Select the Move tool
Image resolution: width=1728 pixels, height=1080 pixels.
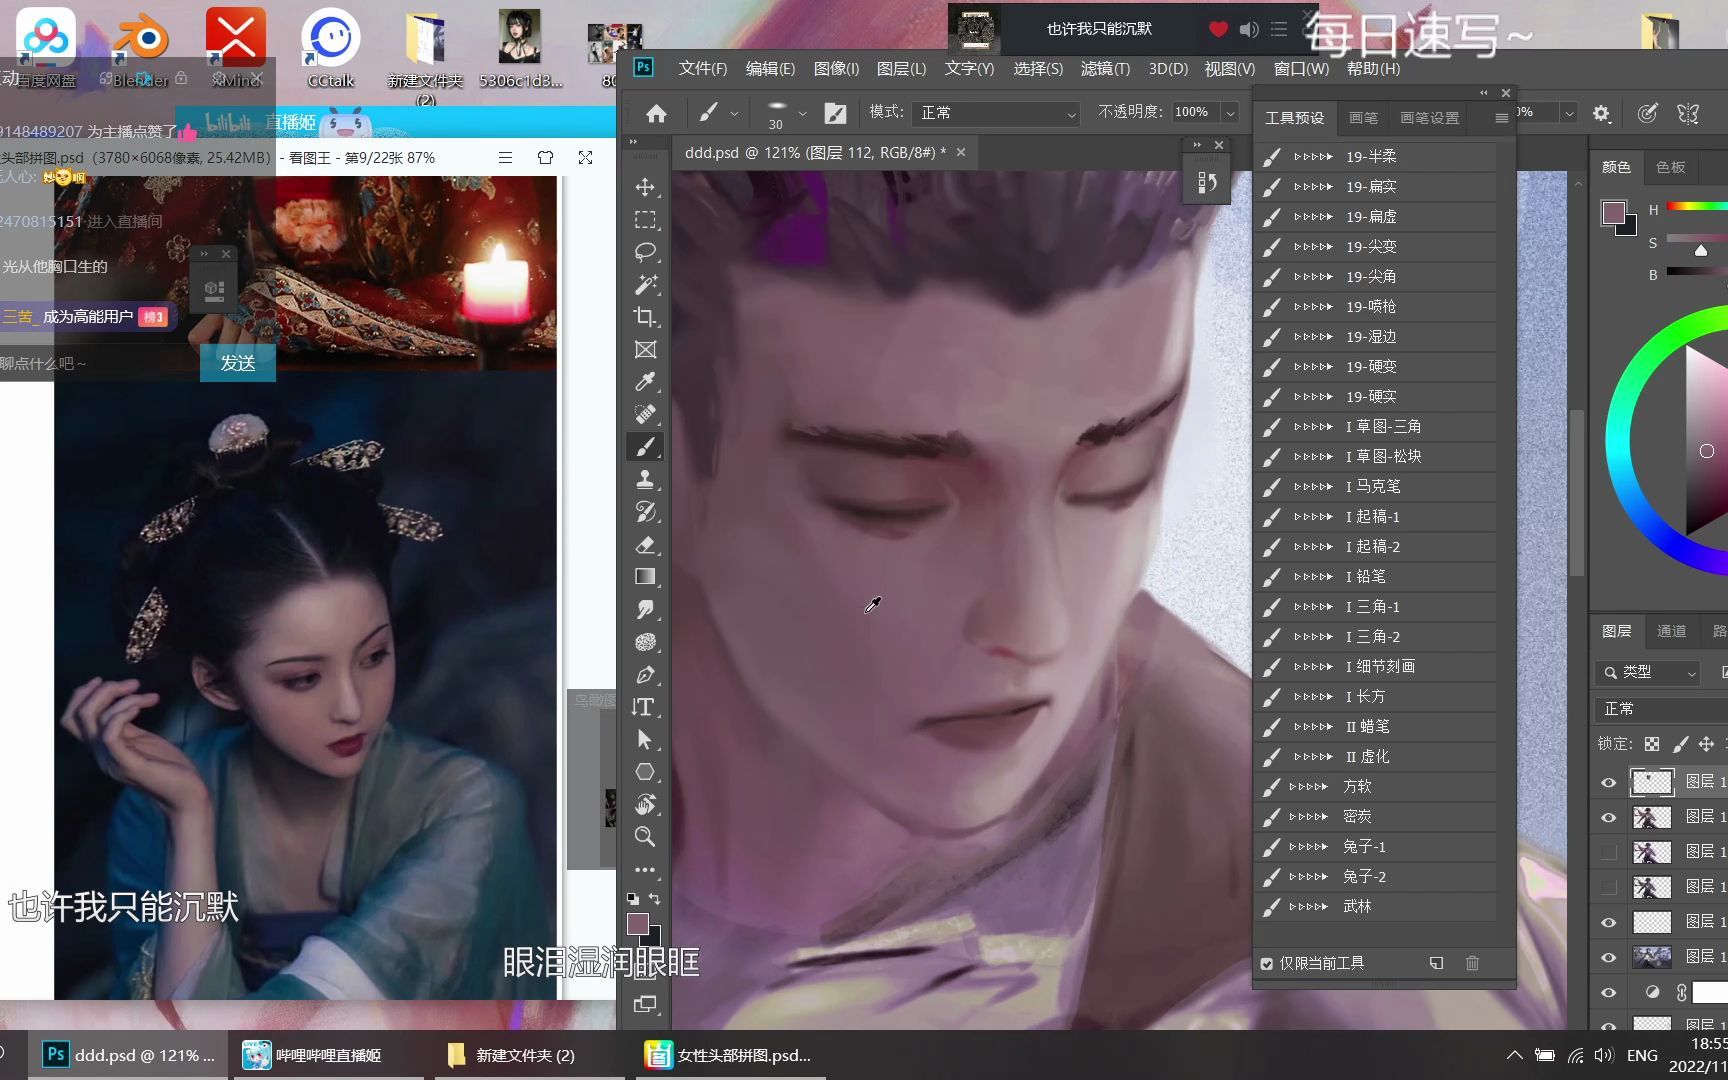[645, 187]
